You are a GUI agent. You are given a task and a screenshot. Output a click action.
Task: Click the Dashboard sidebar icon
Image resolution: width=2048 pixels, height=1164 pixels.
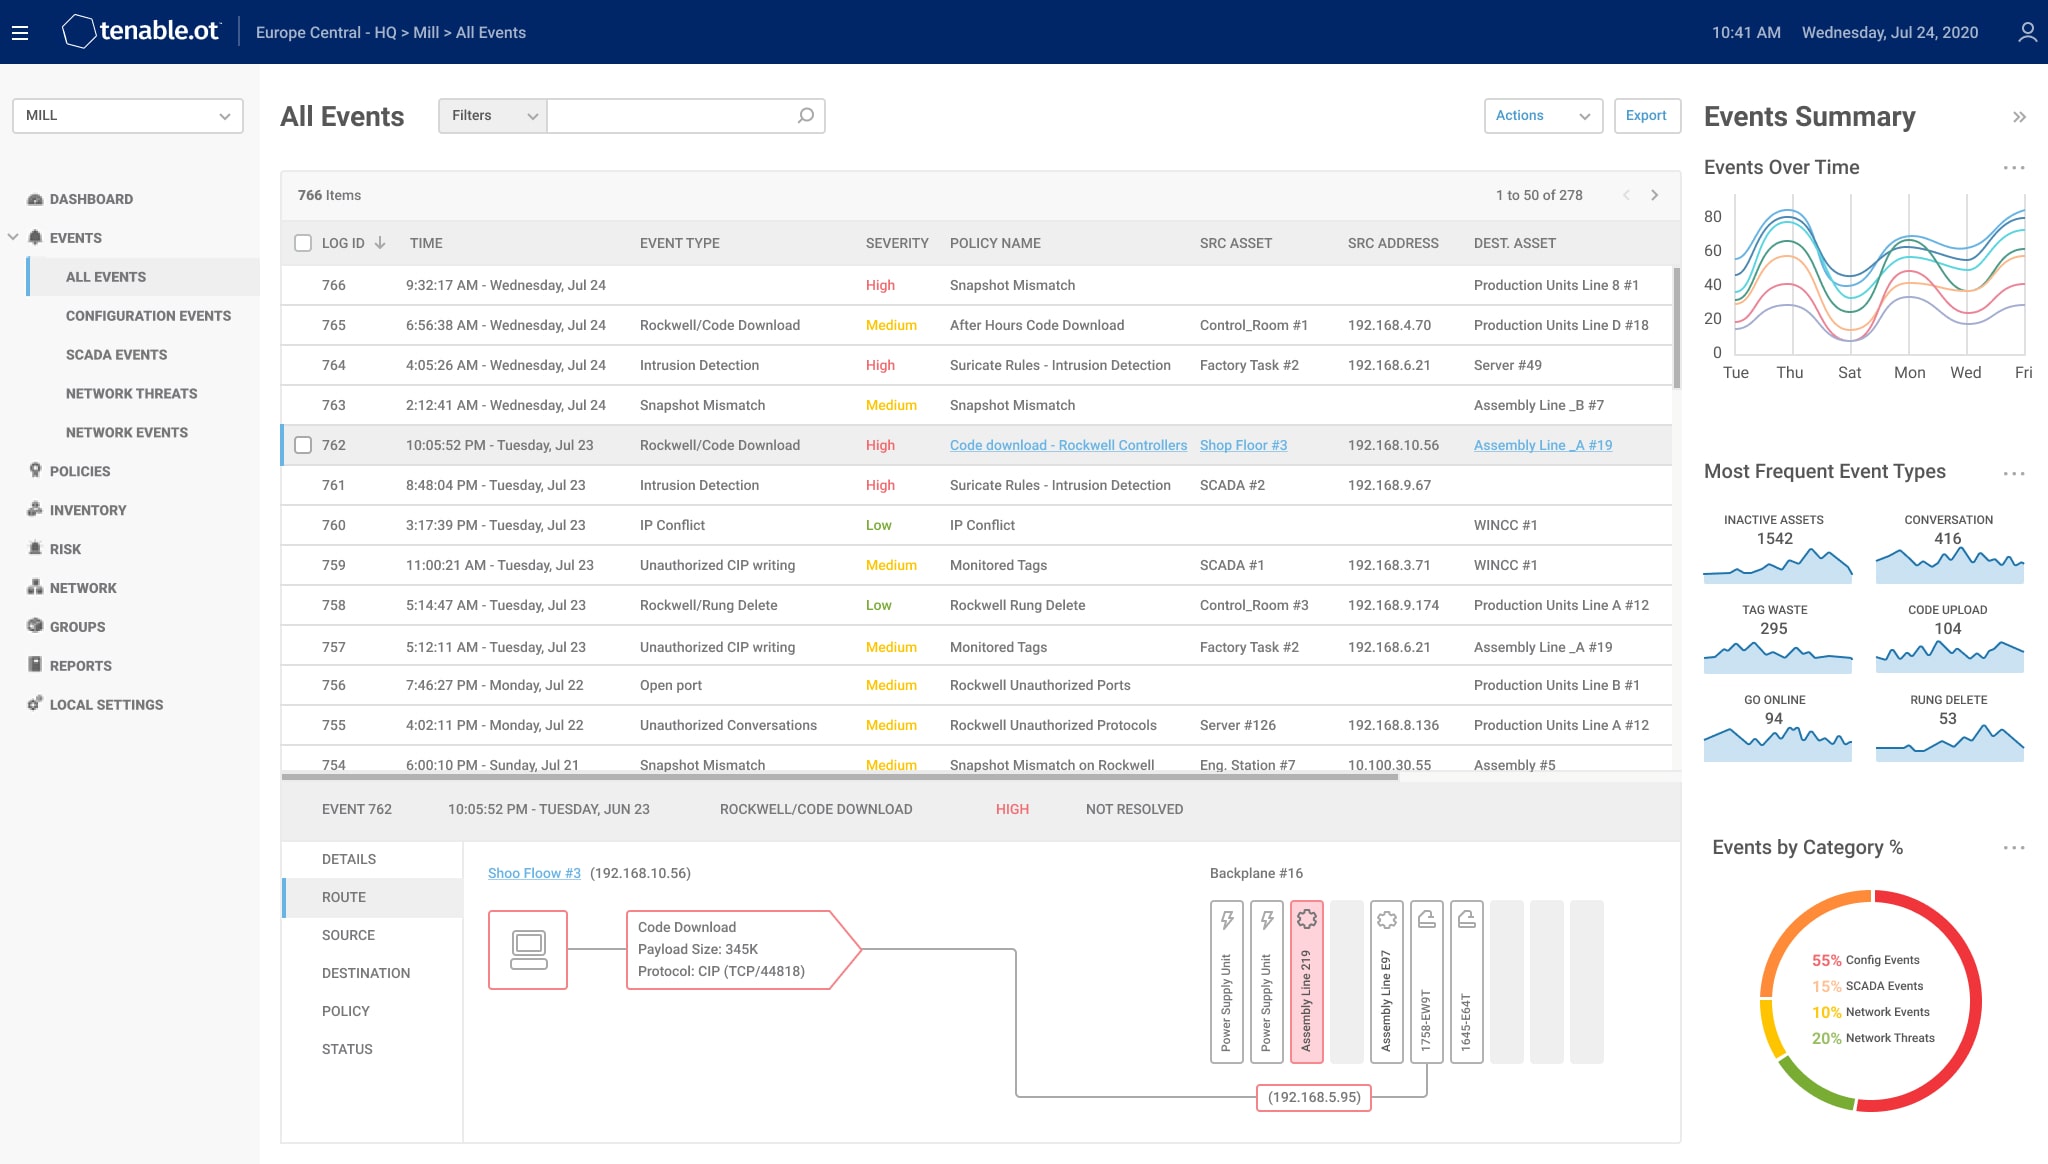pos(35,199)
